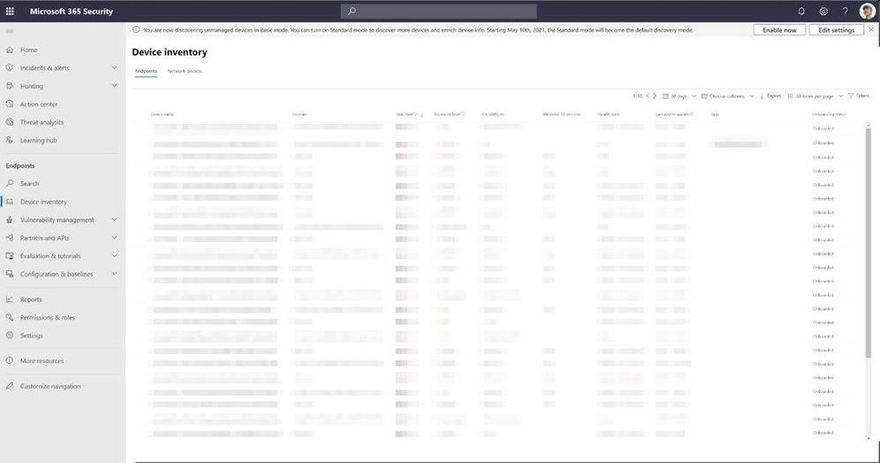Click the banner info icon
Viewport: 880px width, 463px height.
click(x=136, y=30)
